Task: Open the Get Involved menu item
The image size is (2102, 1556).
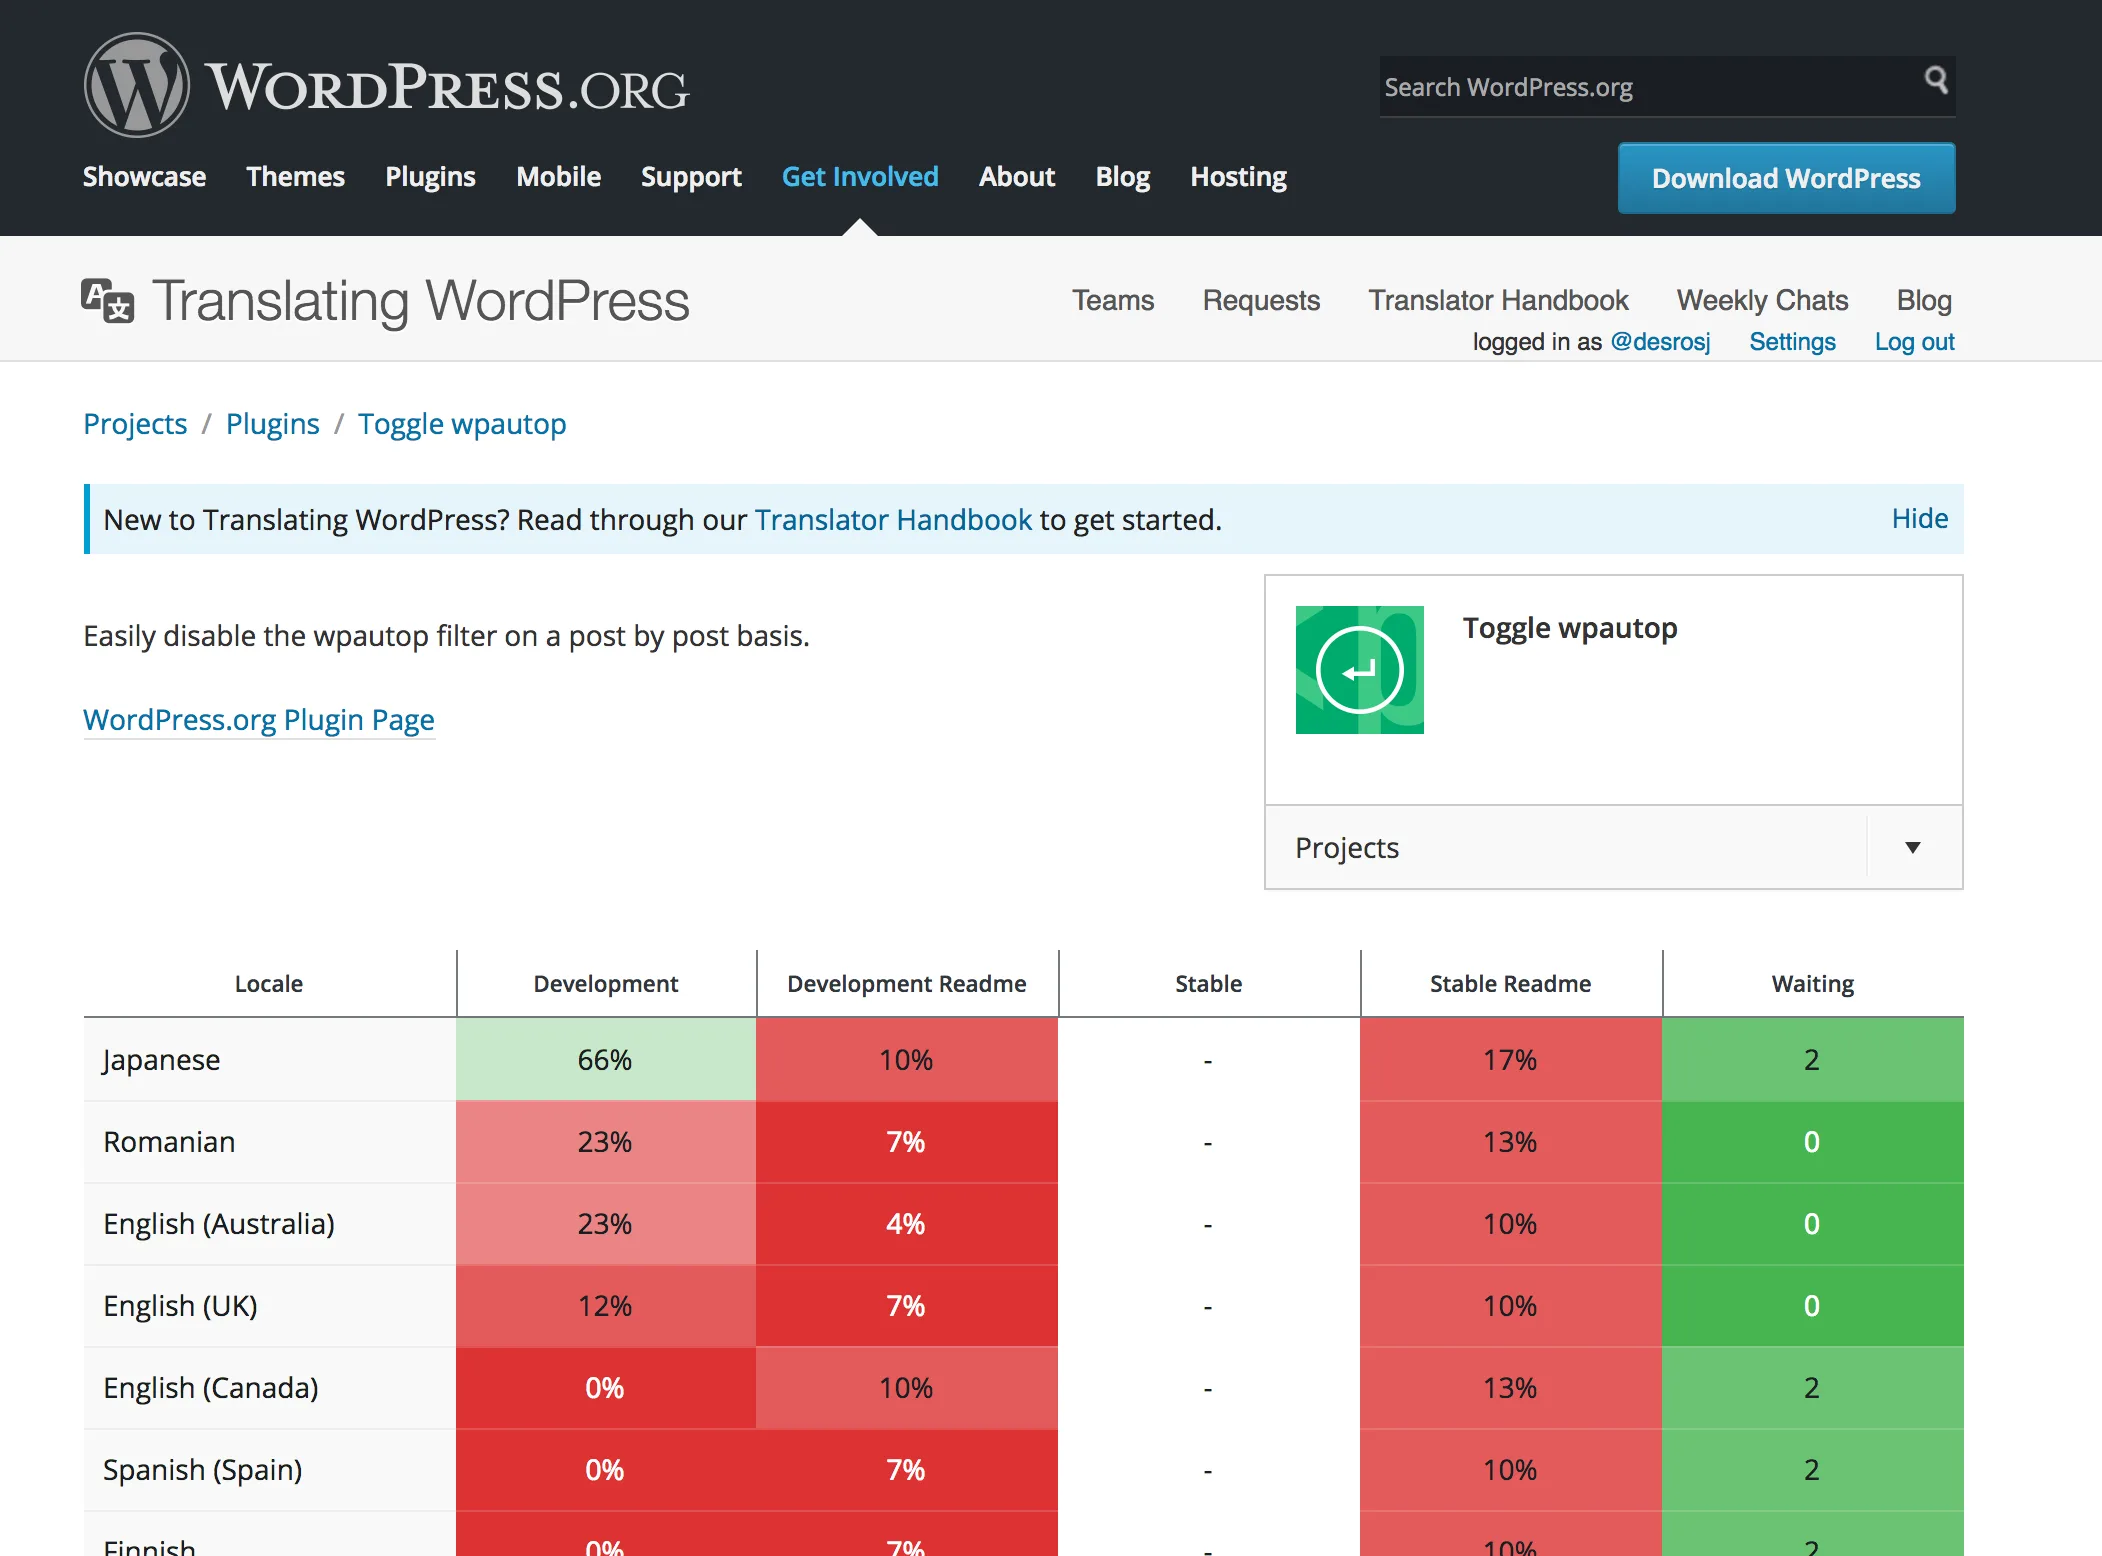Action: pos(859,177)
